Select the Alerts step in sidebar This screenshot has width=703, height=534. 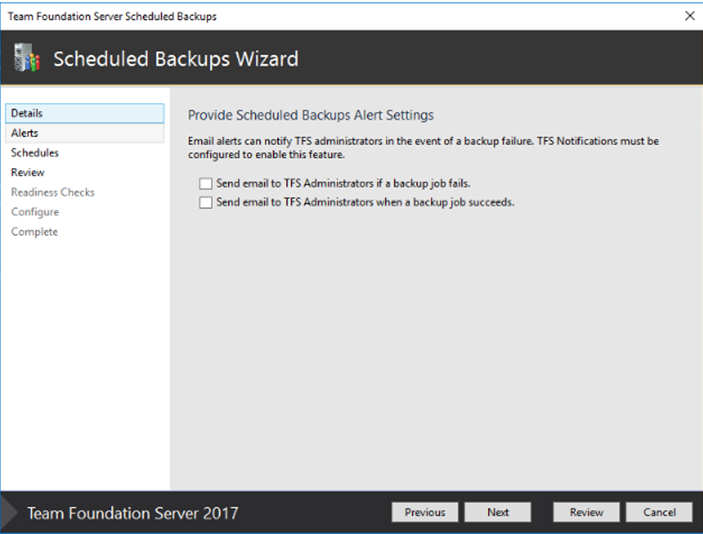click(25, 133)
